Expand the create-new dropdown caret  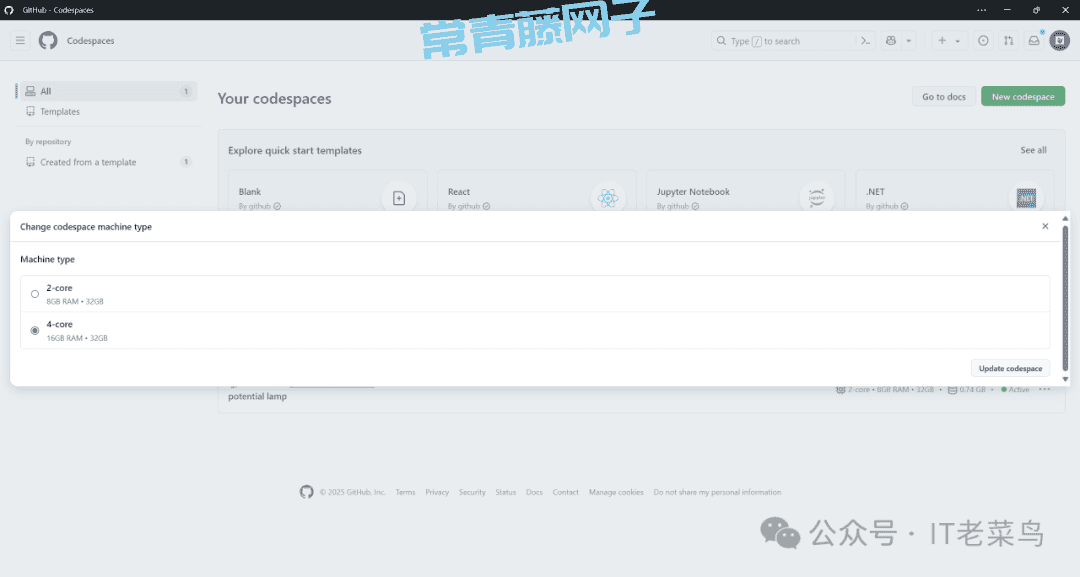(957, 41)
